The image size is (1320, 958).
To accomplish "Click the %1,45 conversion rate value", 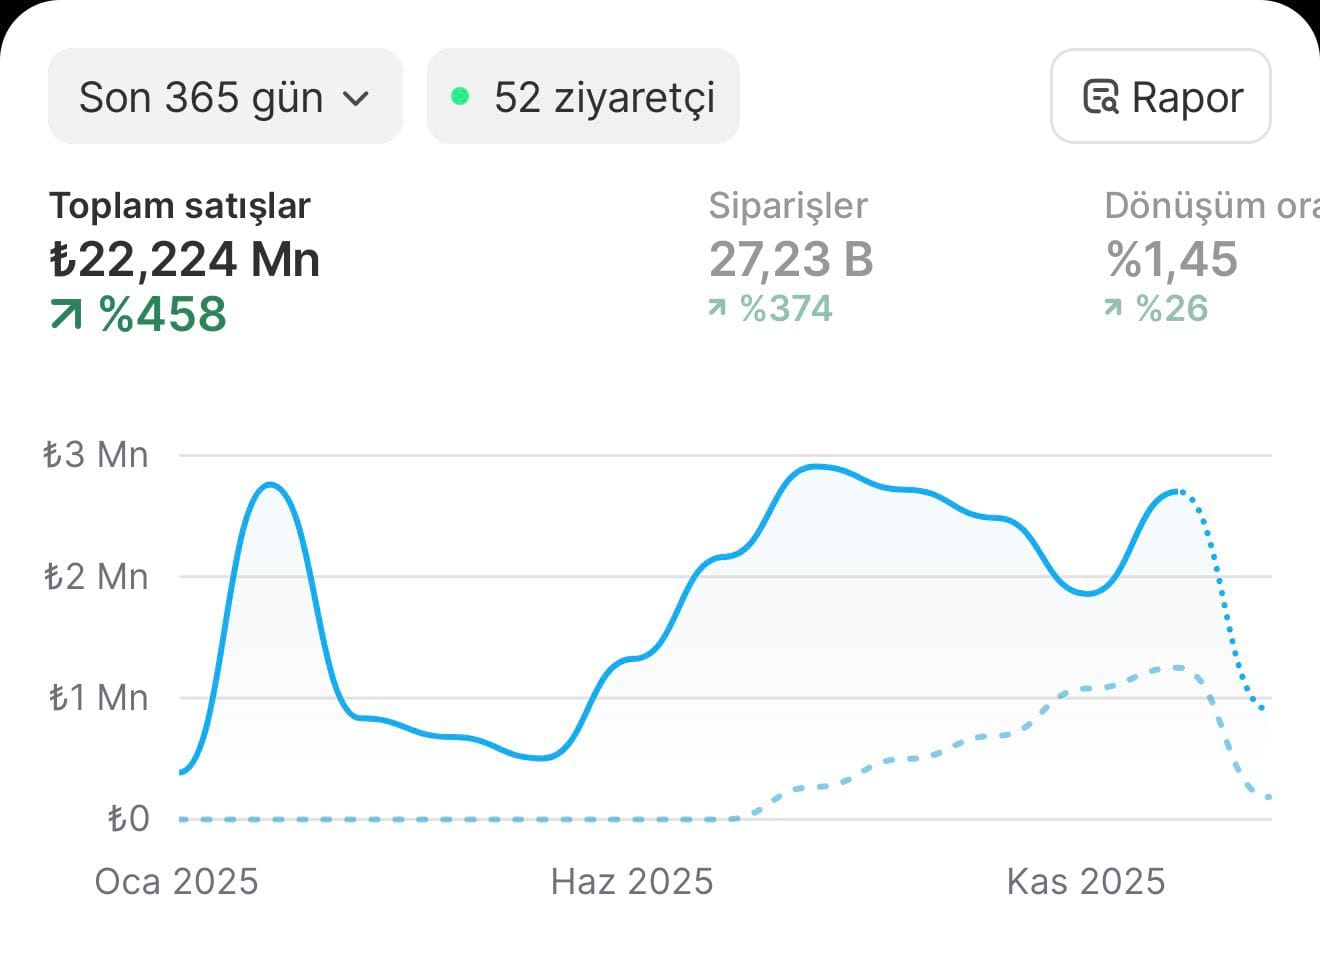I will point(1172,259).
